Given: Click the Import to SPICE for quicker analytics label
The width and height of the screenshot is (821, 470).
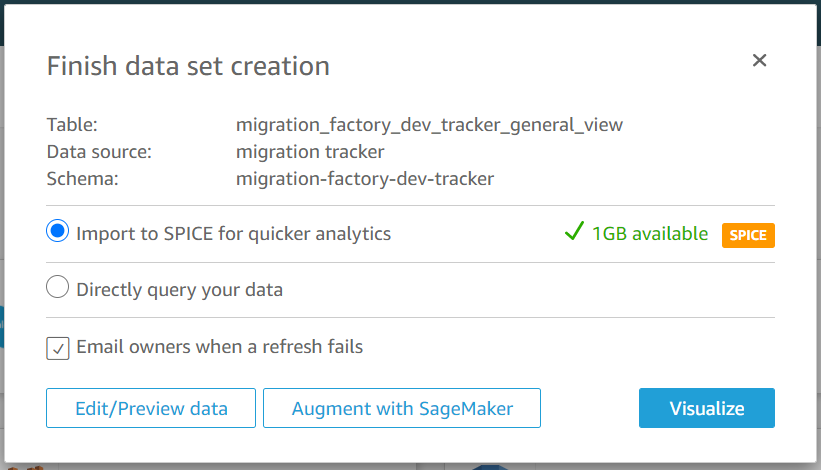Looking at the screenshot, I should click(x=234, y=234).
